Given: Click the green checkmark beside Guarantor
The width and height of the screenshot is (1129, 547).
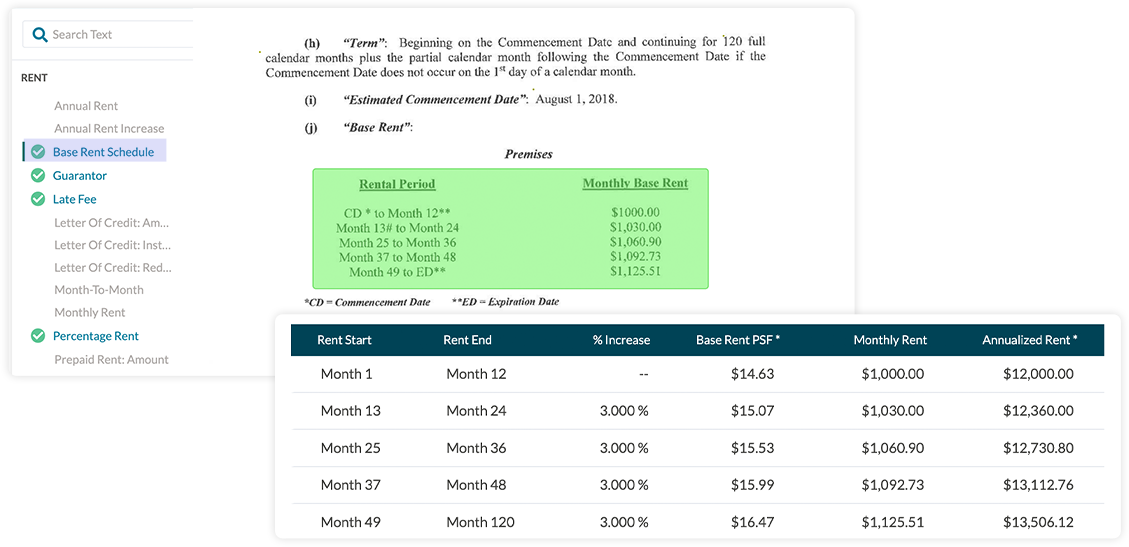Looking at the screenshot, I should click(38, 176).
